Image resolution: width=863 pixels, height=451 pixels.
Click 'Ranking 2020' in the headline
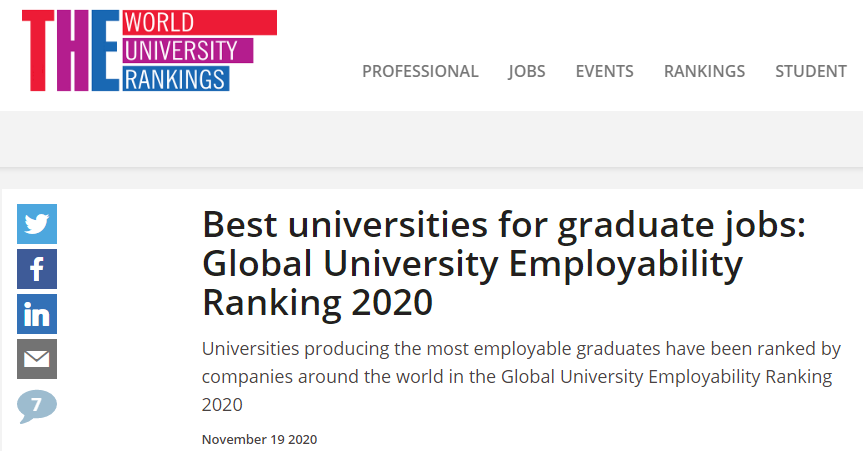pyautogui.click(x=318, y=303)
